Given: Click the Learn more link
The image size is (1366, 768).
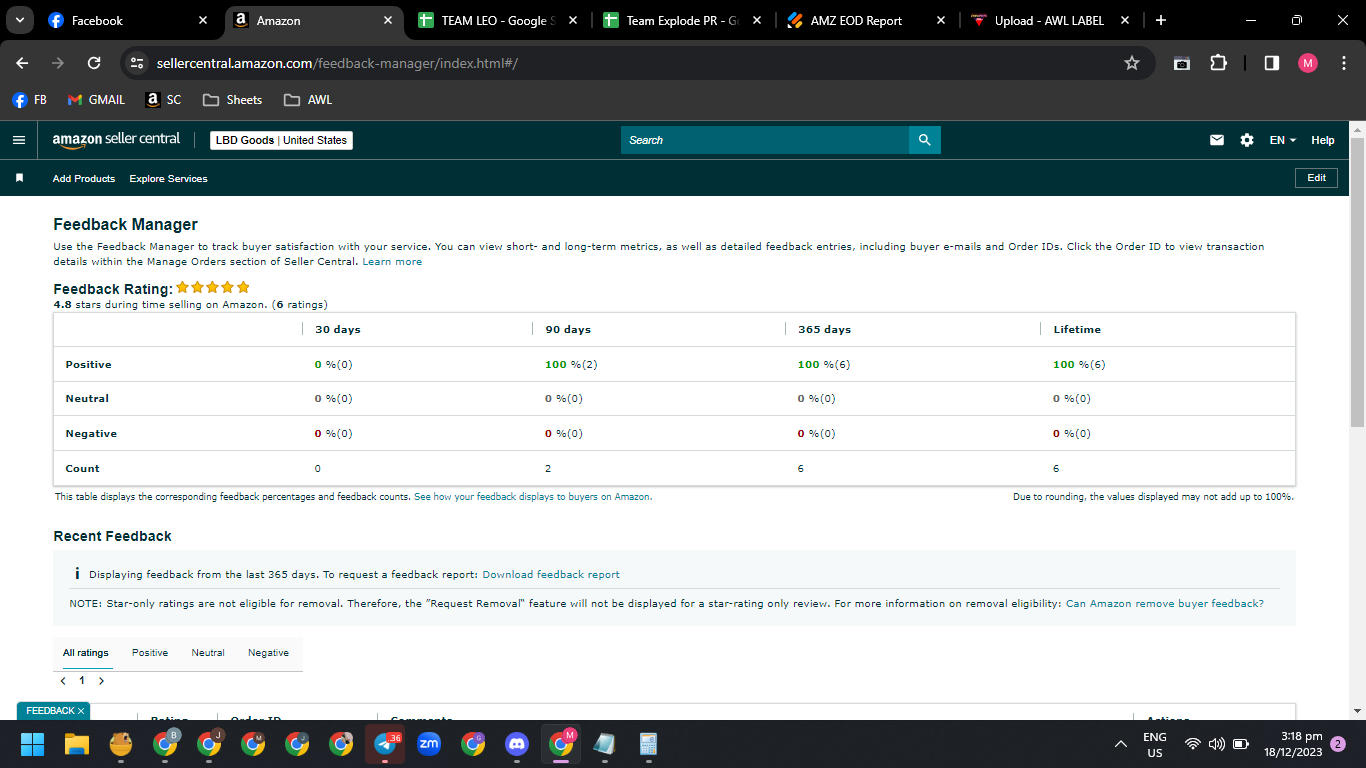Looking at the screenshot, I should tap(392, 262).
